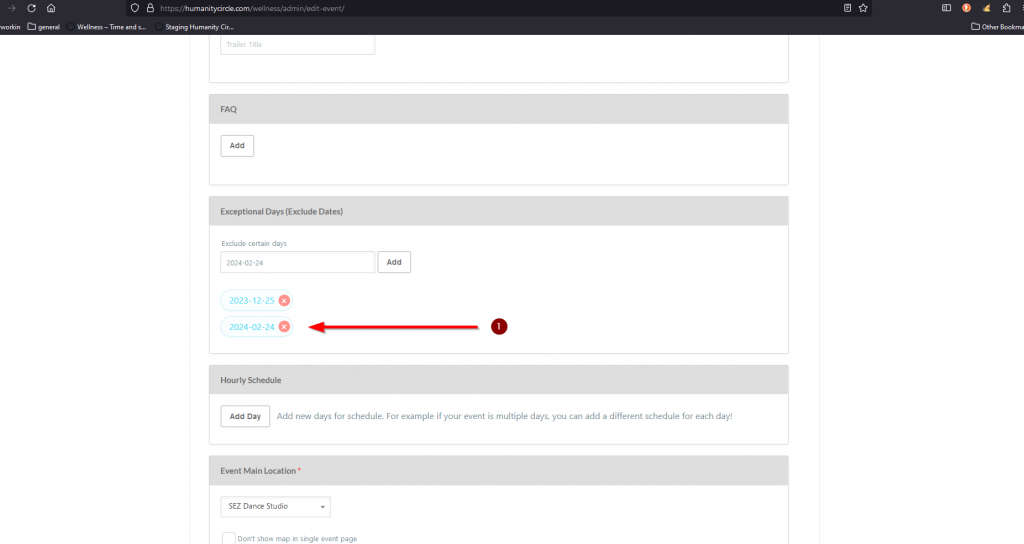Open the Other Bookmarks folder
1024x544 pixels.
pos(997,27)
